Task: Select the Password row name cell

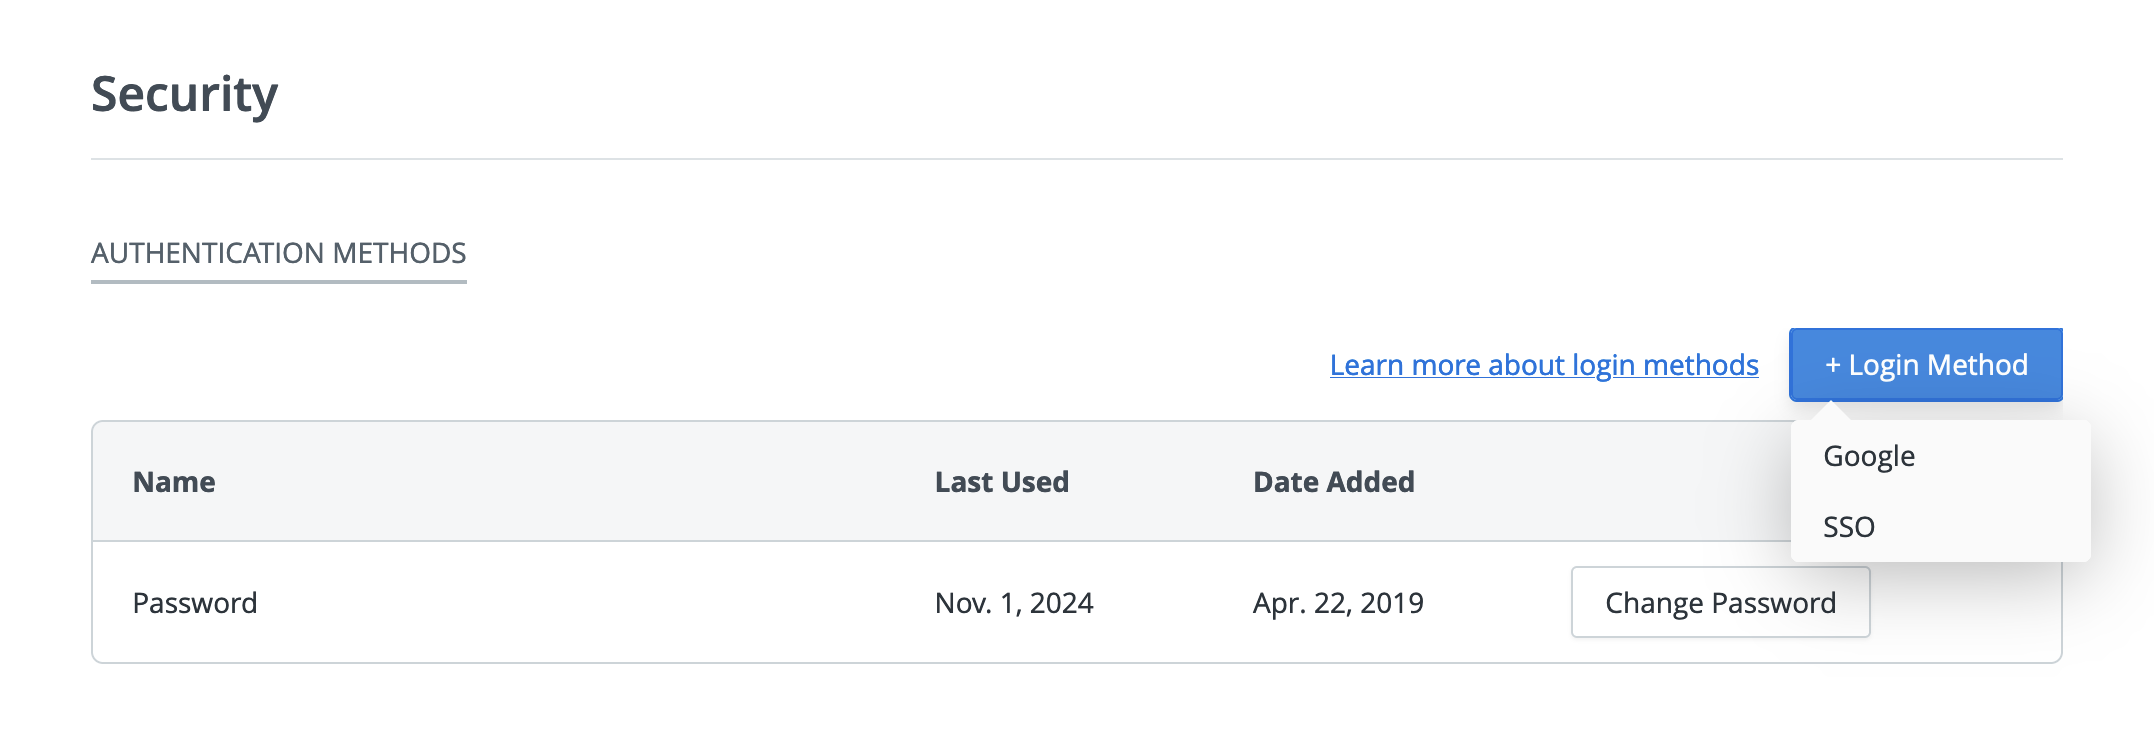Action: [195, 603]
